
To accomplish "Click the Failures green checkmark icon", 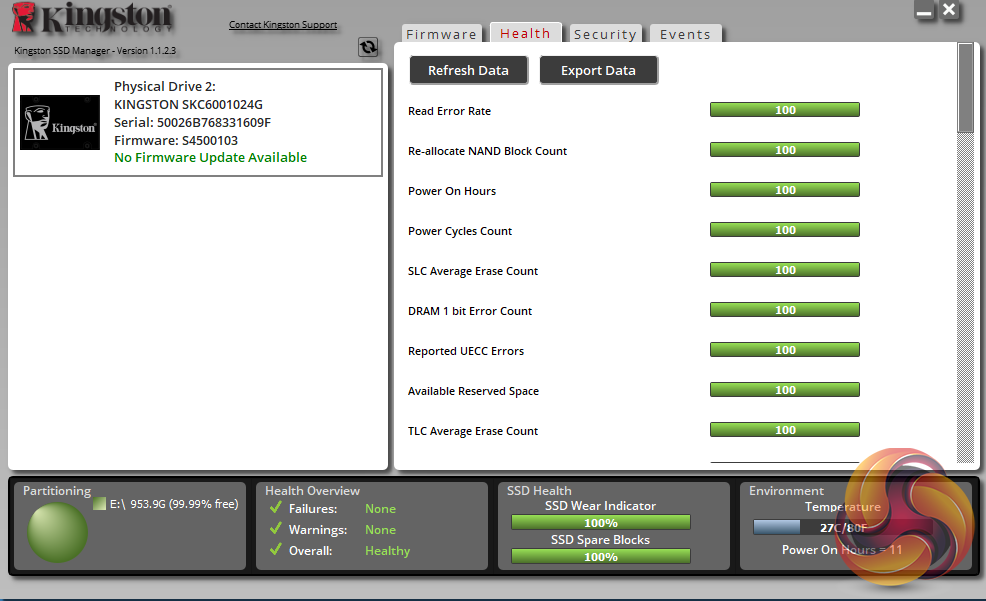I will (x=275, y=507).
